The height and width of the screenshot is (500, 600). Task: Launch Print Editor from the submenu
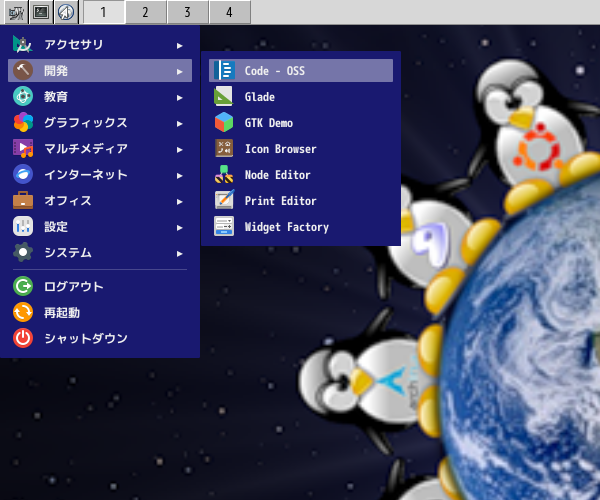(301, 200)
